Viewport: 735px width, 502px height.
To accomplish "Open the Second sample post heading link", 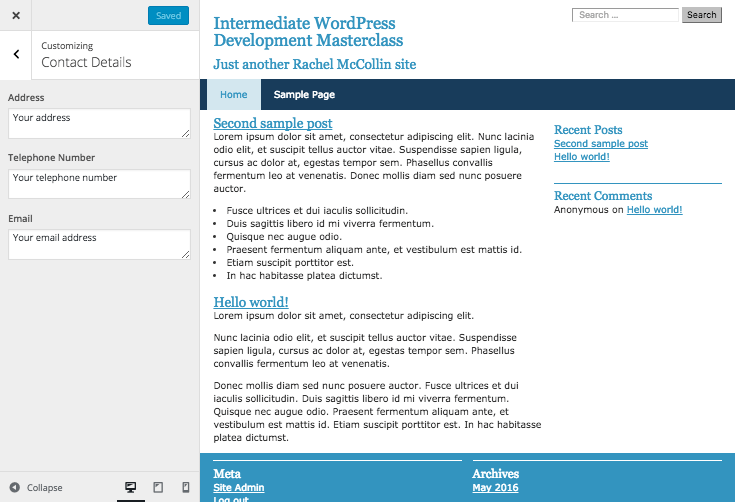I will 273,123.
